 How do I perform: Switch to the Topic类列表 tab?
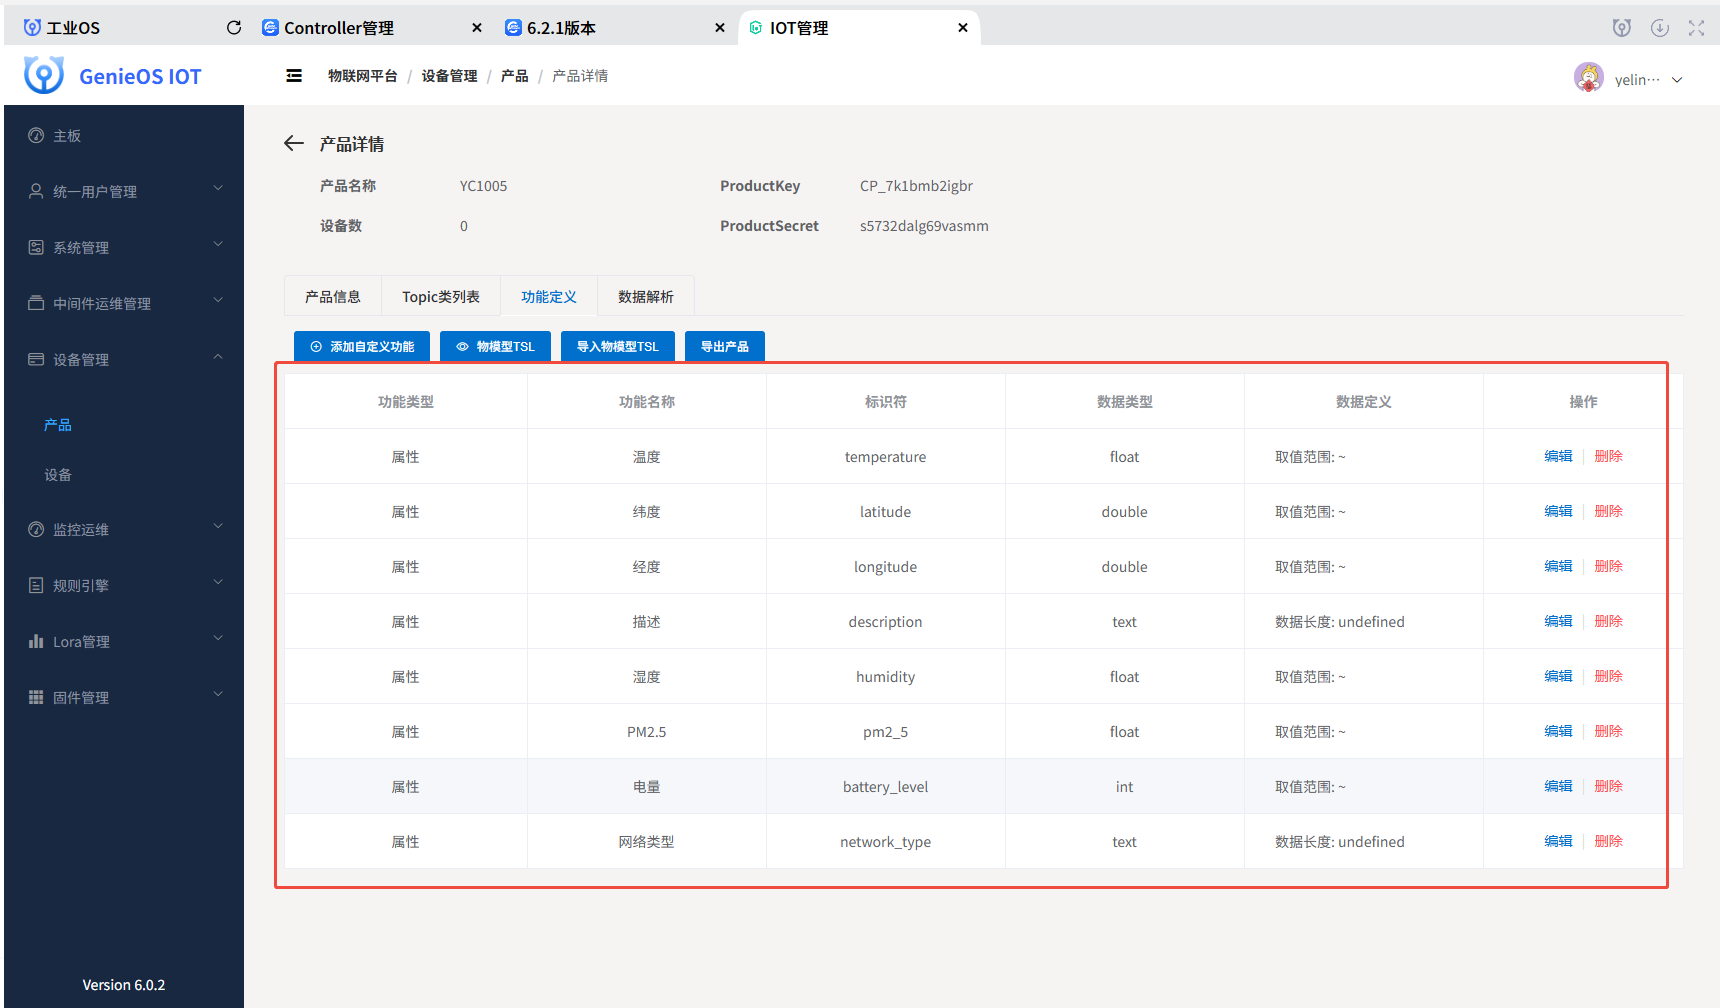point(440,297)
